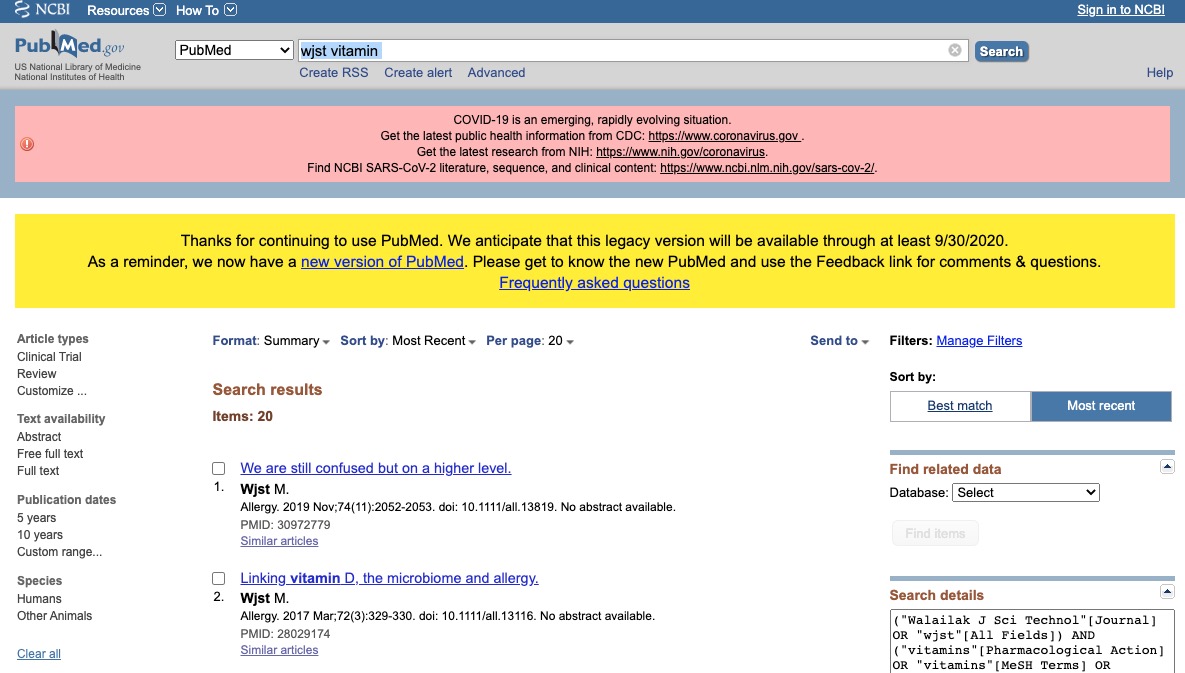Filter by Full text availability

(x=38, y=471)
